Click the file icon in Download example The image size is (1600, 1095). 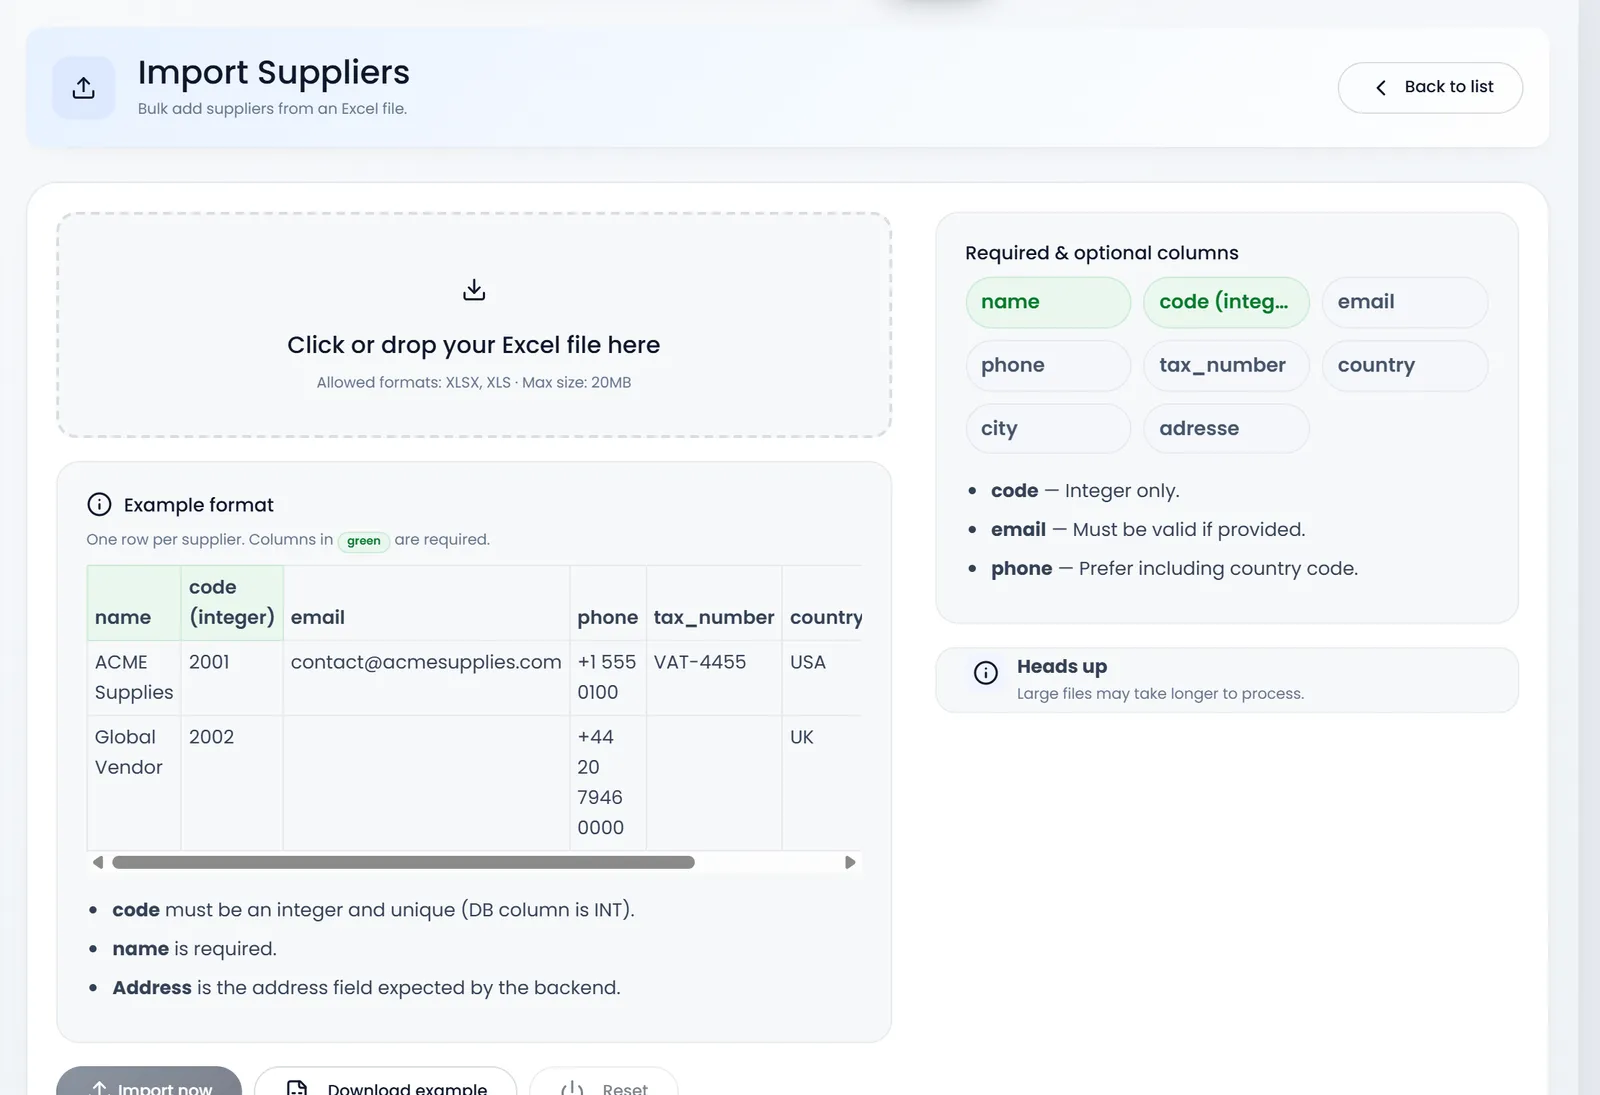coord(297,1088)
